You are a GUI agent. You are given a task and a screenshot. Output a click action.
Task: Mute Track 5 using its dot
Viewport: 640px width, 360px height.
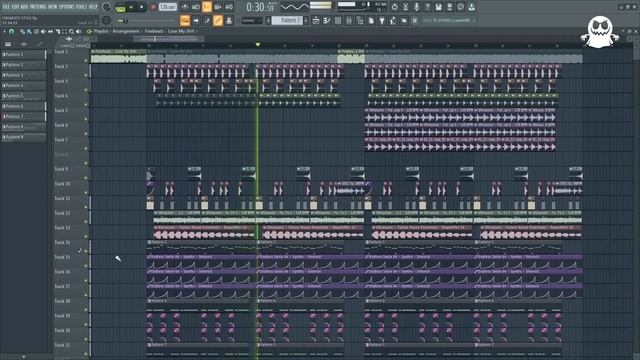86,119
